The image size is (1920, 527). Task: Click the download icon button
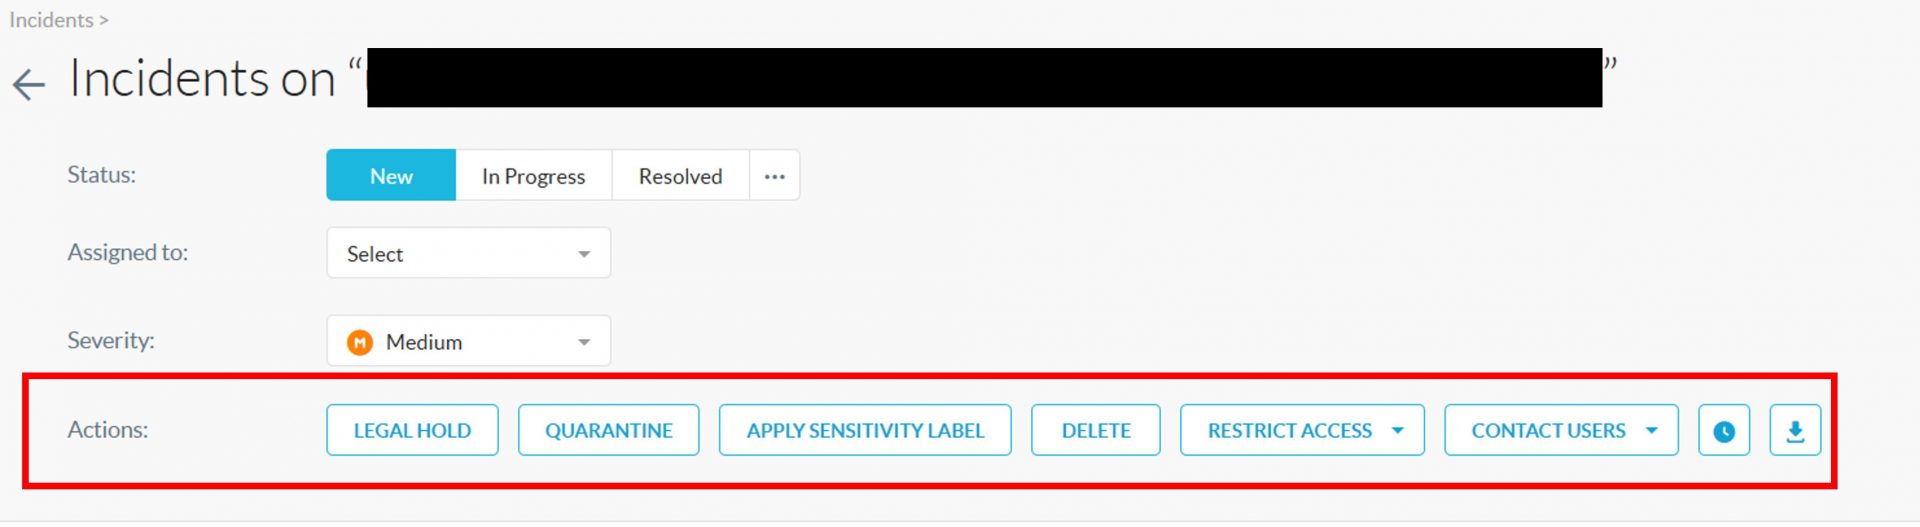1795,431
